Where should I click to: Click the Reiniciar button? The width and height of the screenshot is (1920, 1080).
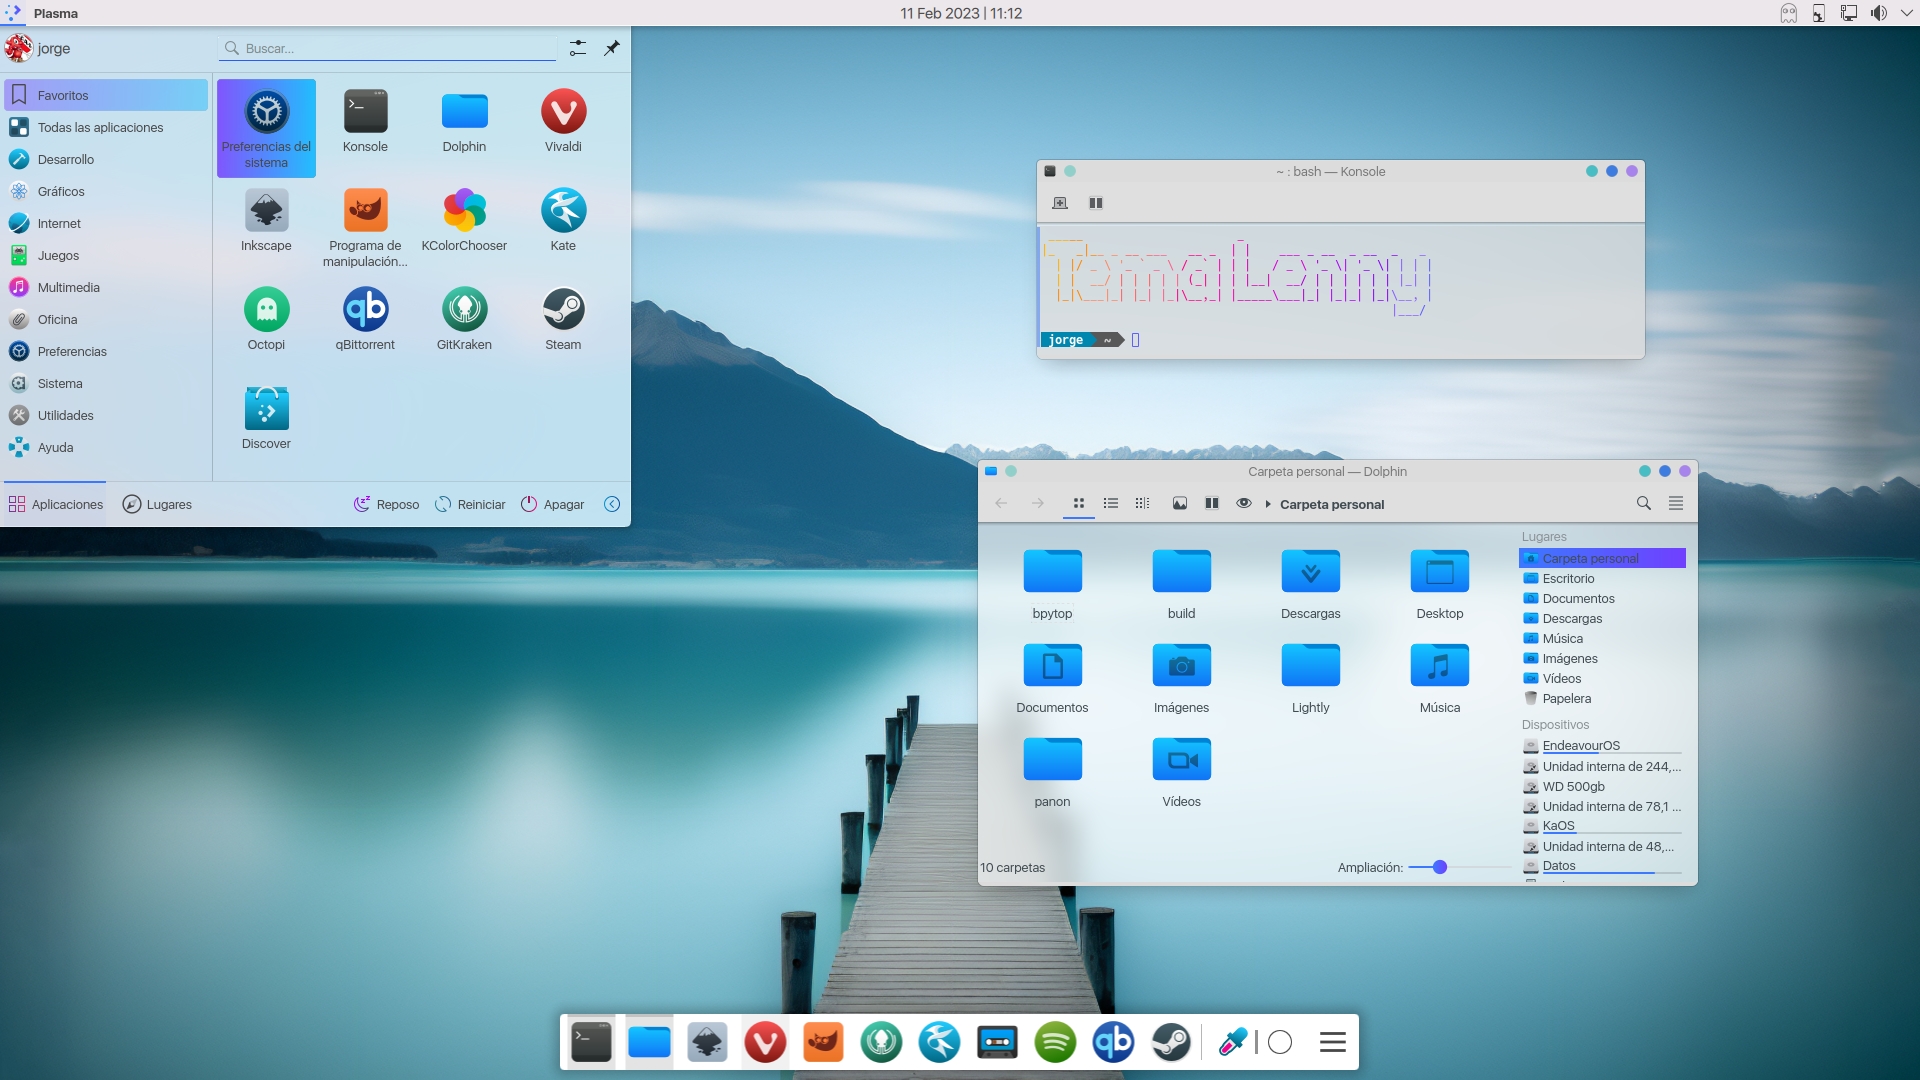point(470,504)
